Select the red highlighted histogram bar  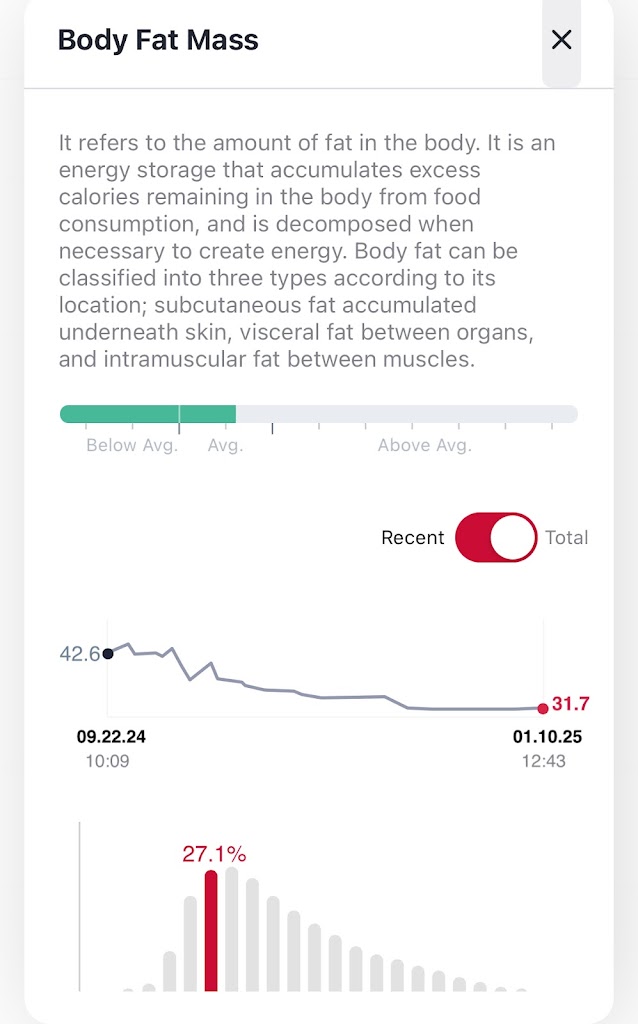[211, 931]
